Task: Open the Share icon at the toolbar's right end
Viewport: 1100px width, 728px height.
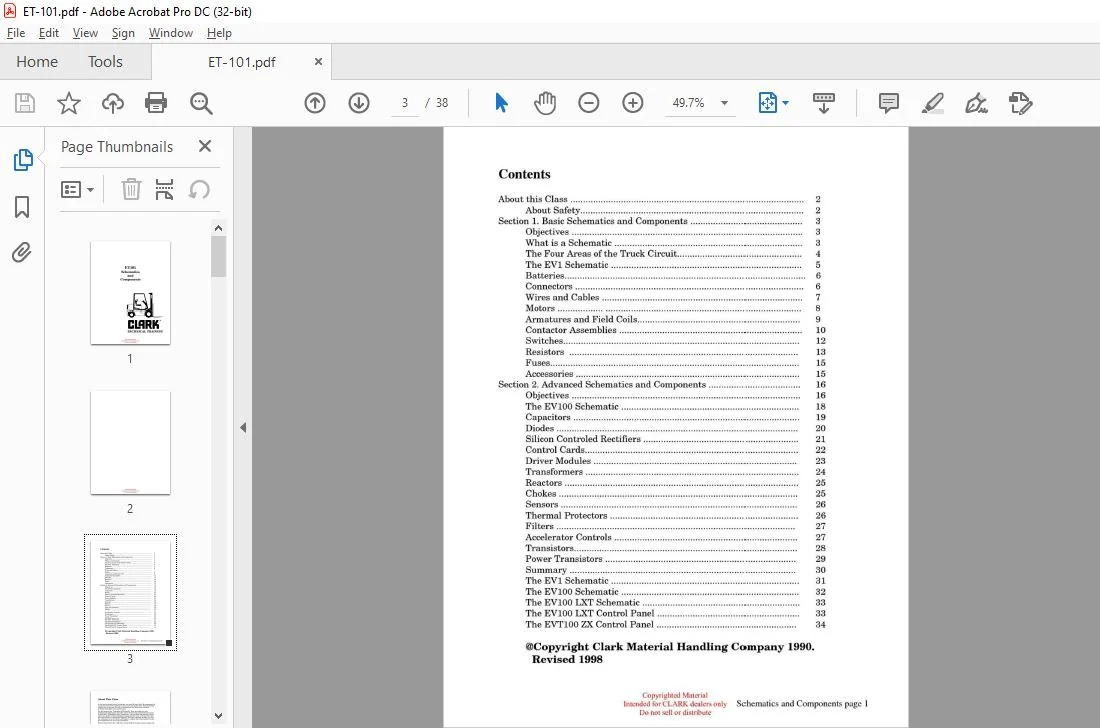Action: 1021,103
